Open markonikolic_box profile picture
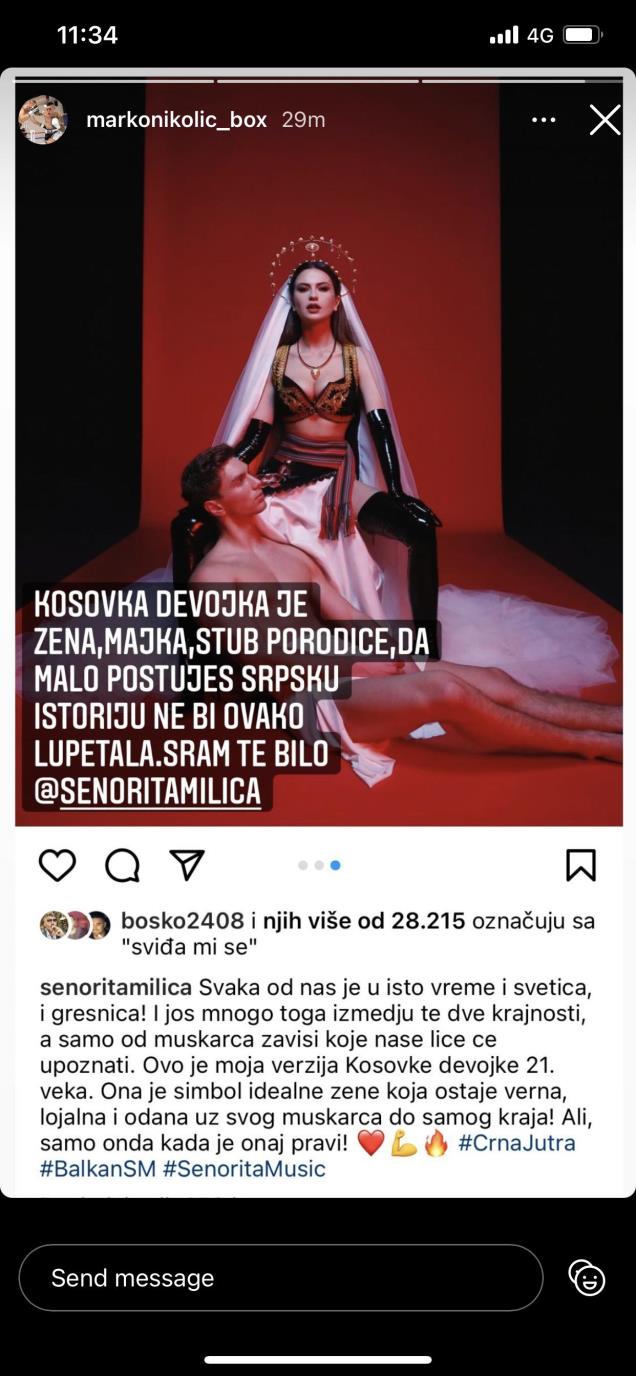 click(x=43, y=120)
